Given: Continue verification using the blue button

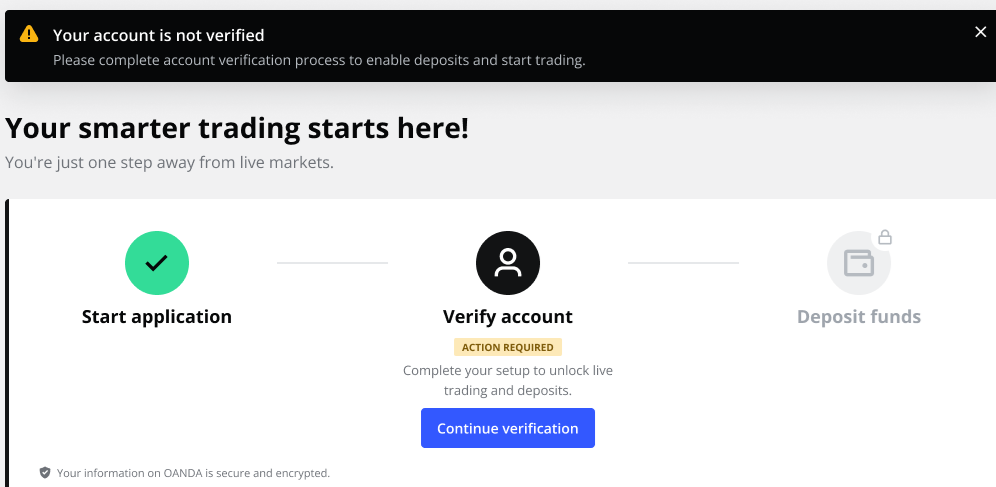Looking at the screenshot, I should (x=508, y=428).
